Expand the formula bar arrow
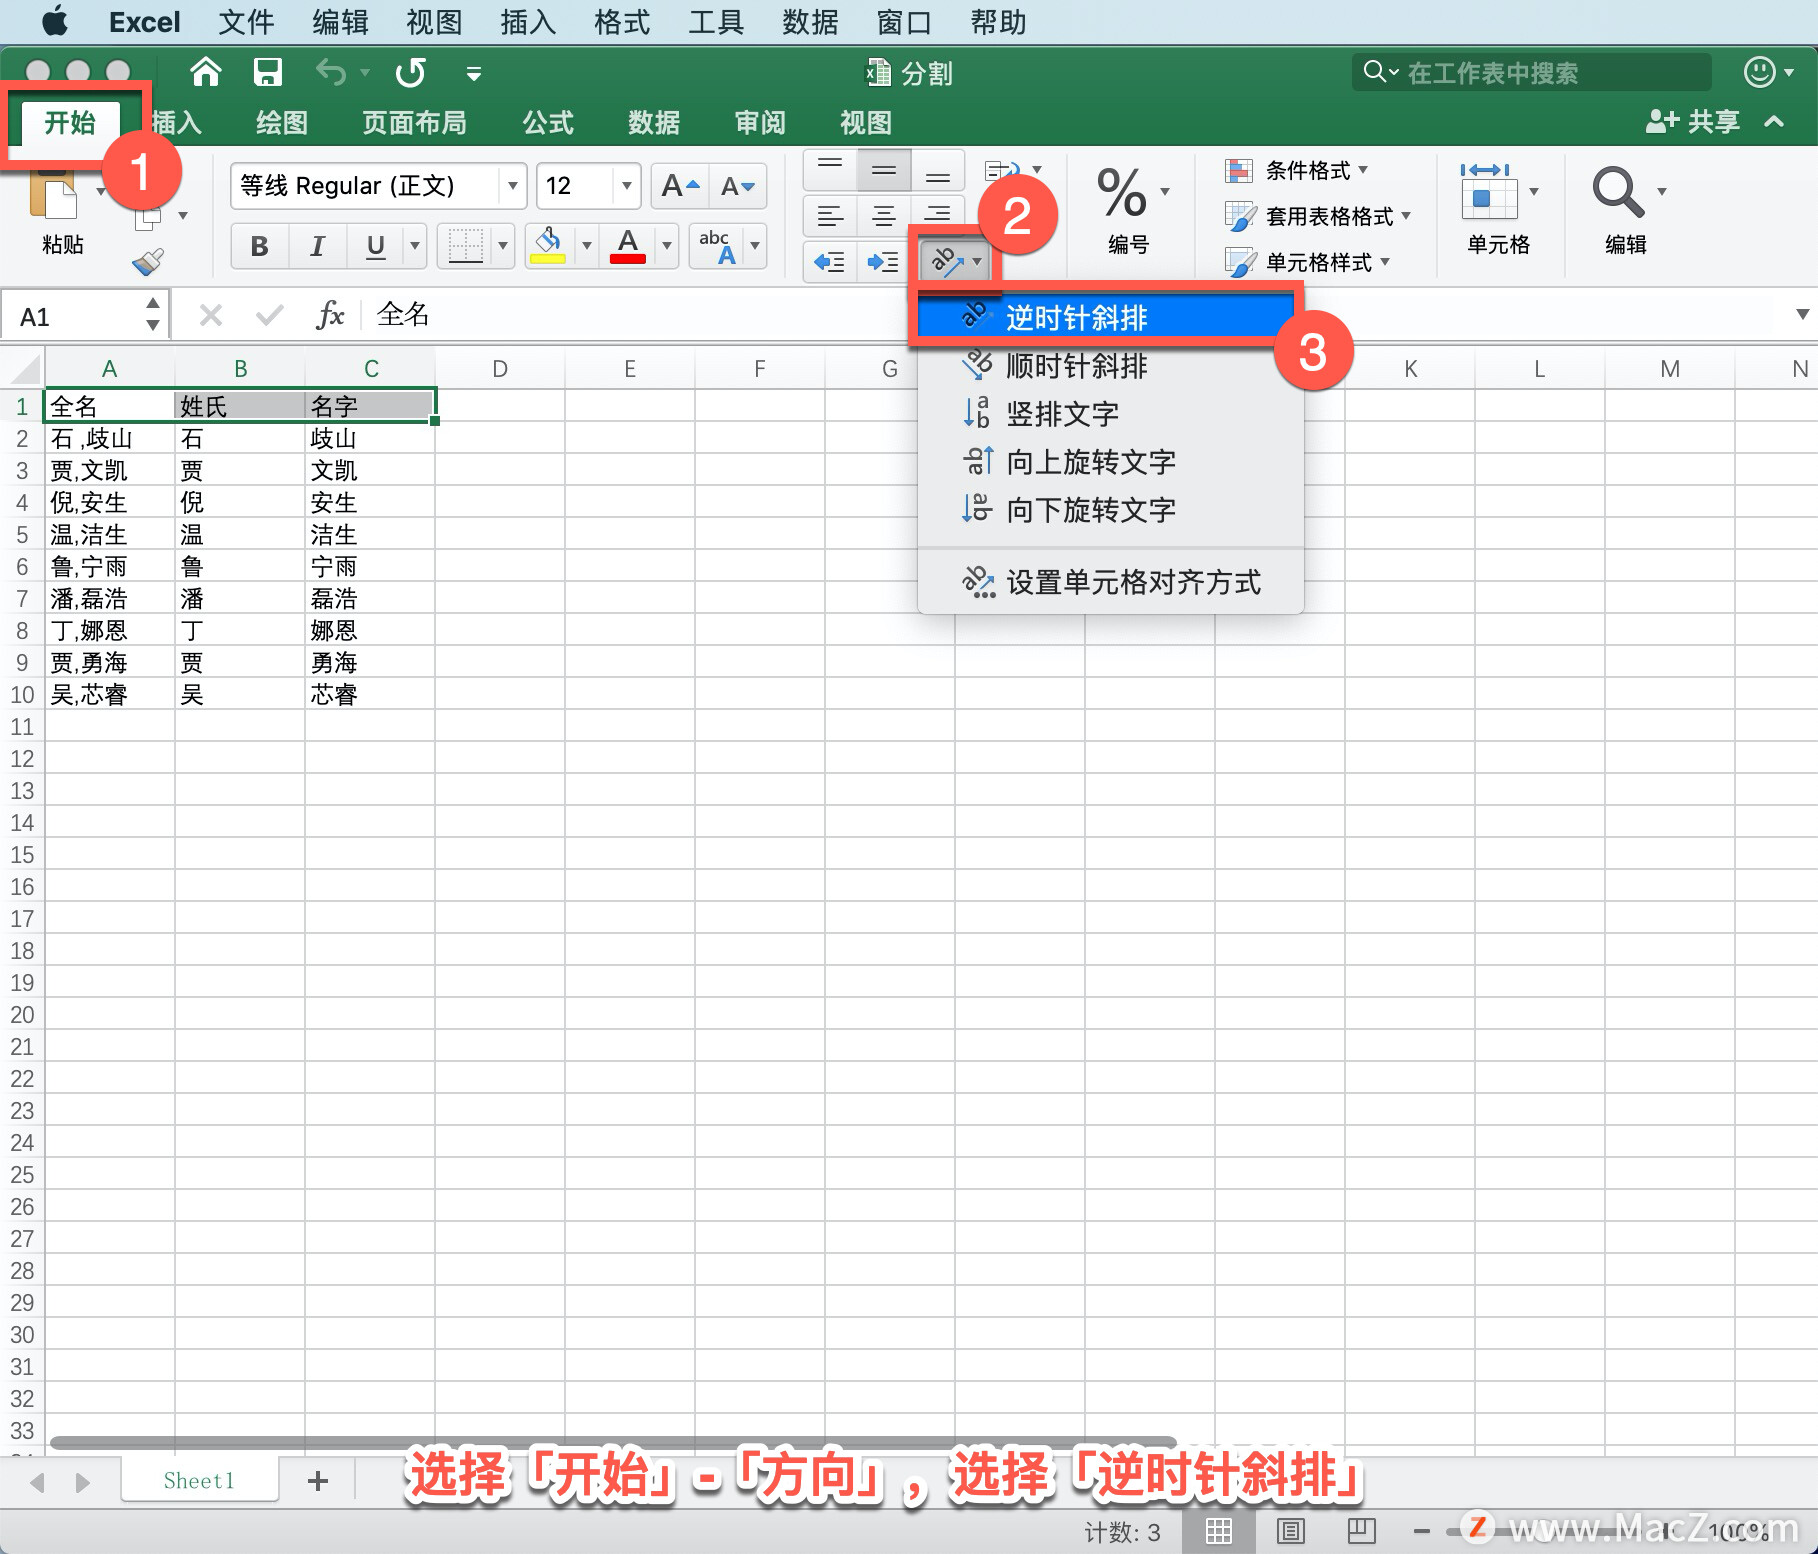Screen dimensions: 1818x1554 pyautogui.click(x=1802, y=315)
